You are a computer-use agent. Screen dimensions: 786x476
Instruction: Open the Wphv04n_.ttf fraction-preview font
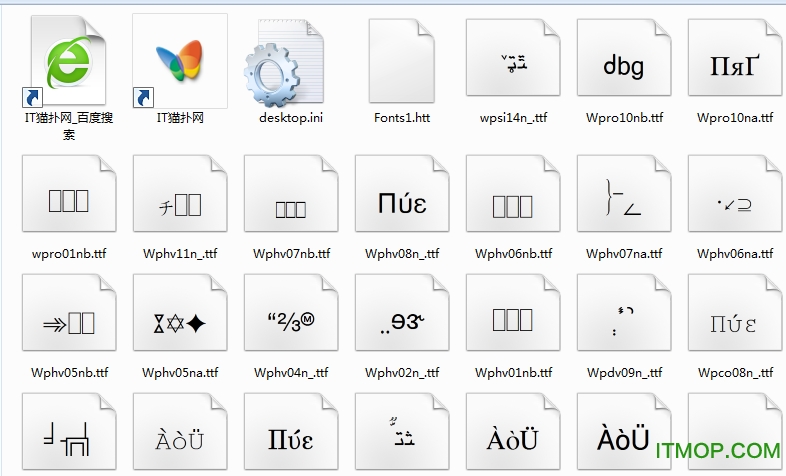290,318
